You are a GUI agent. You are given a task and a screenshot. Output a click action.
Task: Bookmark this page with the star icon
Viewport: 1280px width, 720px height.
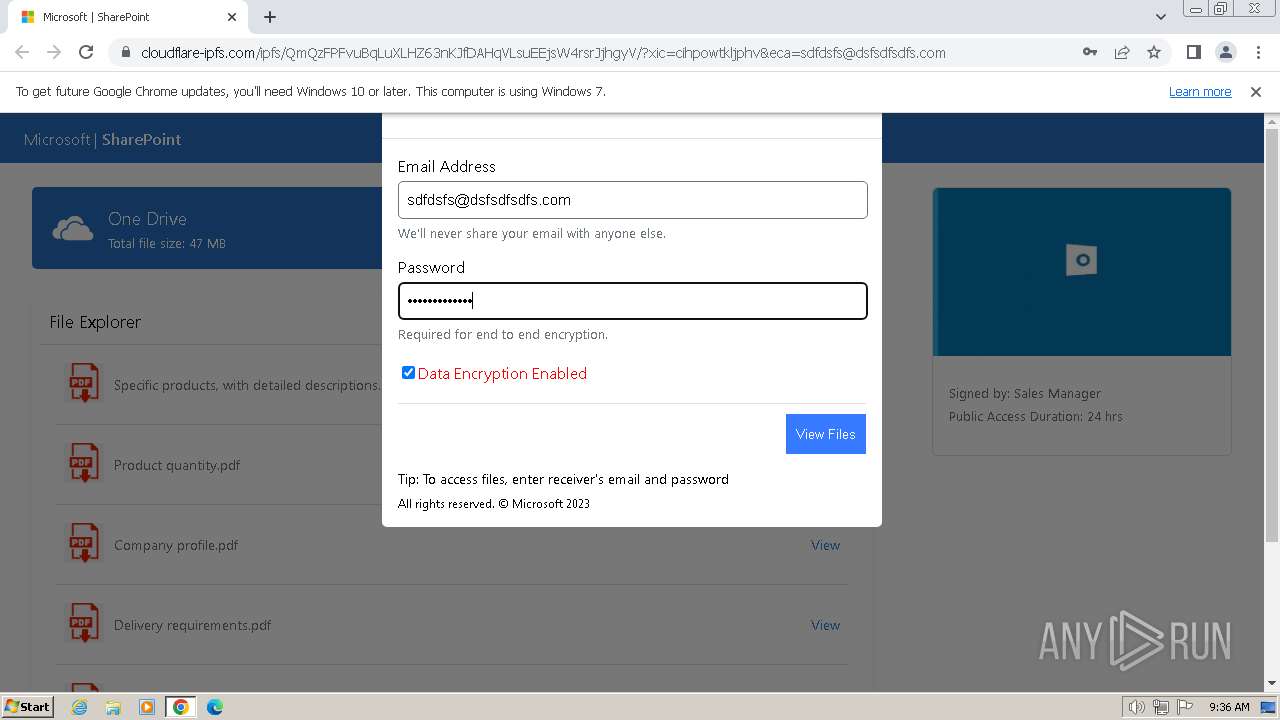(1154, 52)
